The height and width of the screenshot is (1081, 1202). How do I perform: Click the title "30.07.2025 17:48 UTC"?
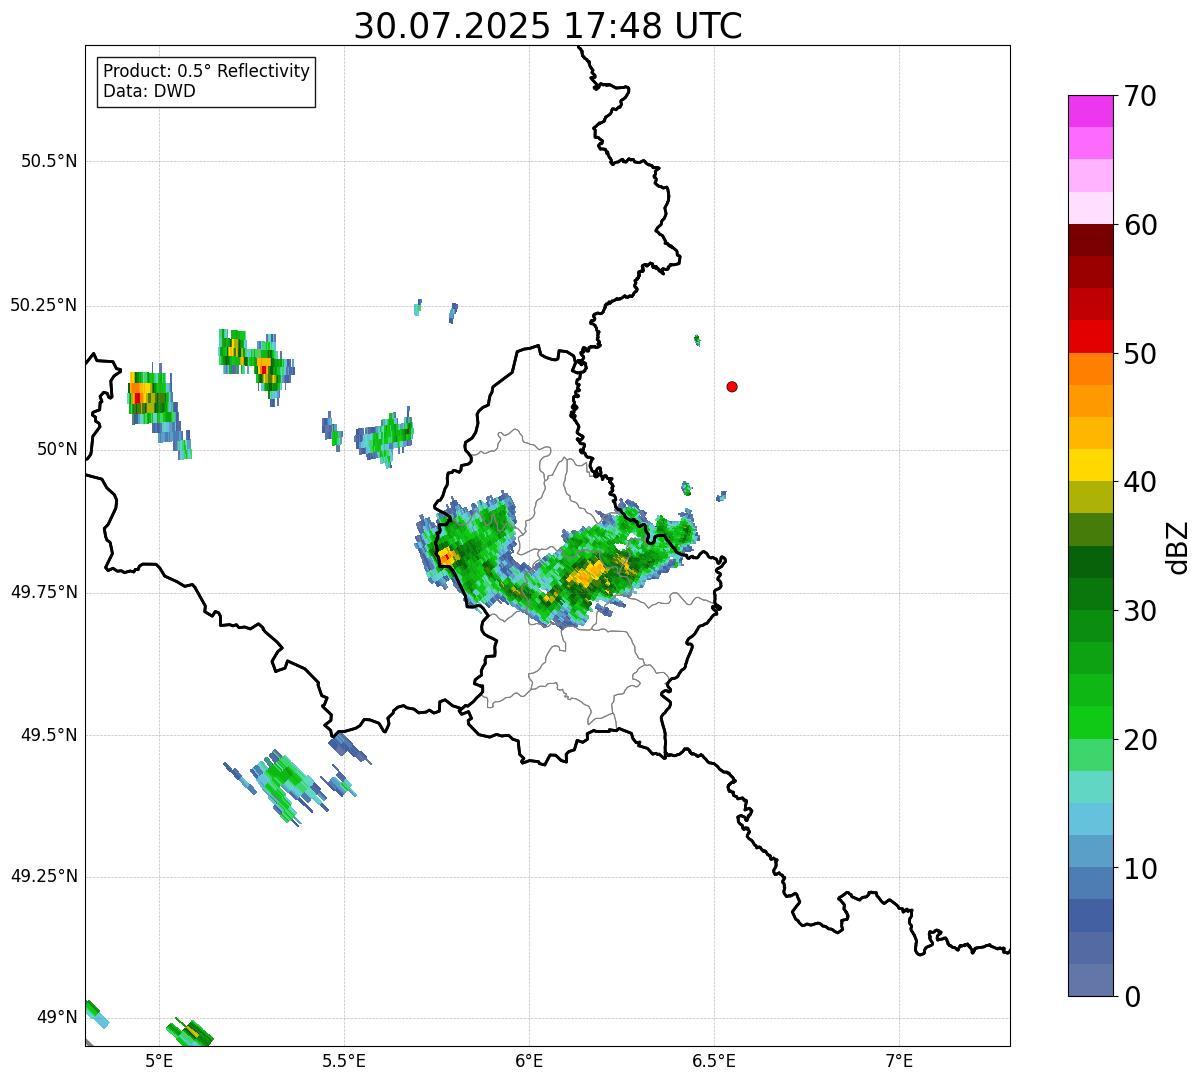548,26
